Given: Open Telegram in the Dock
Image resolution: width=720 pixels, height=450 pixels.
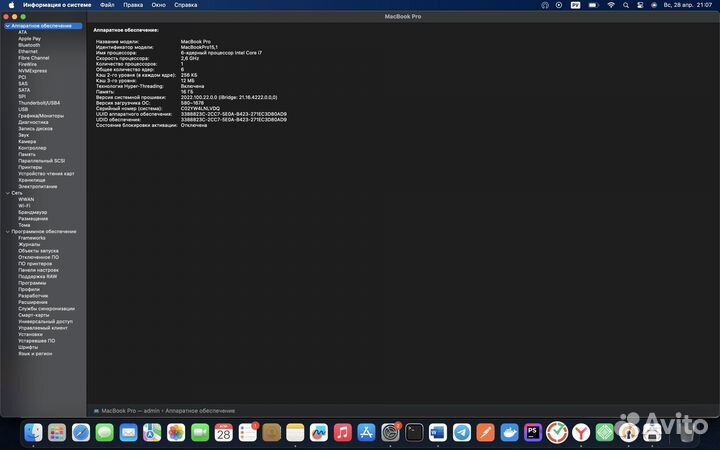Looking at the screenshot, I should [462, 432].
